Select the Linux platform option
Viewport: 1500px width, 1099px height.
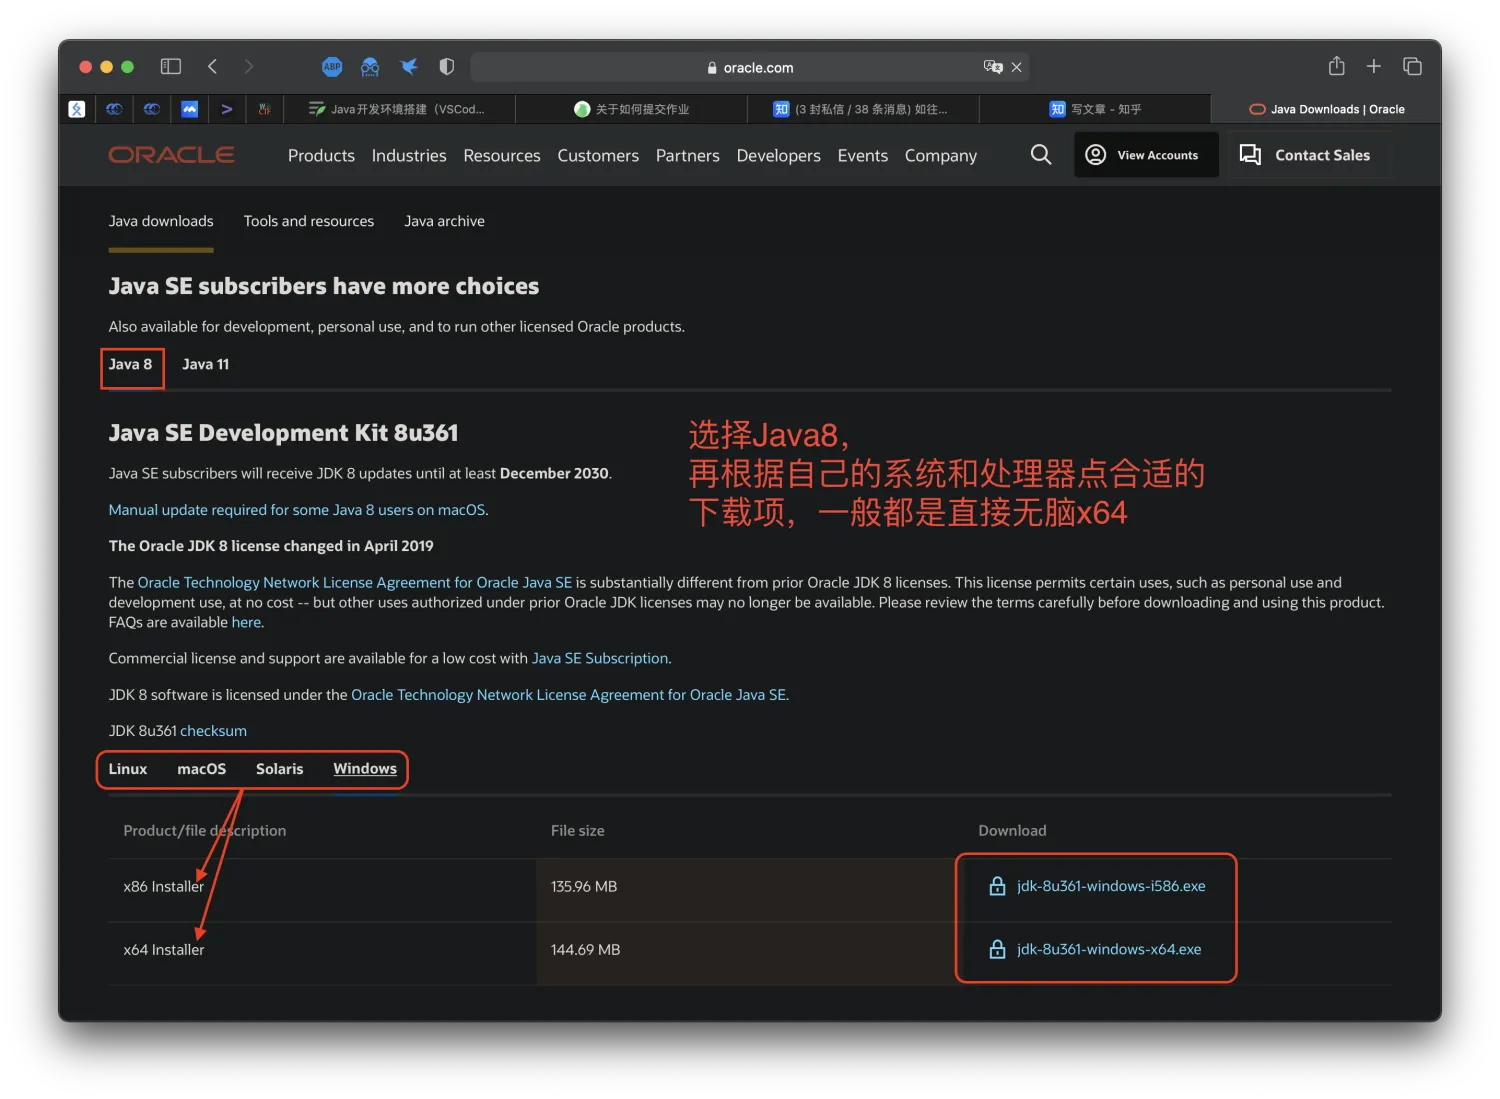tap(127, 769)
